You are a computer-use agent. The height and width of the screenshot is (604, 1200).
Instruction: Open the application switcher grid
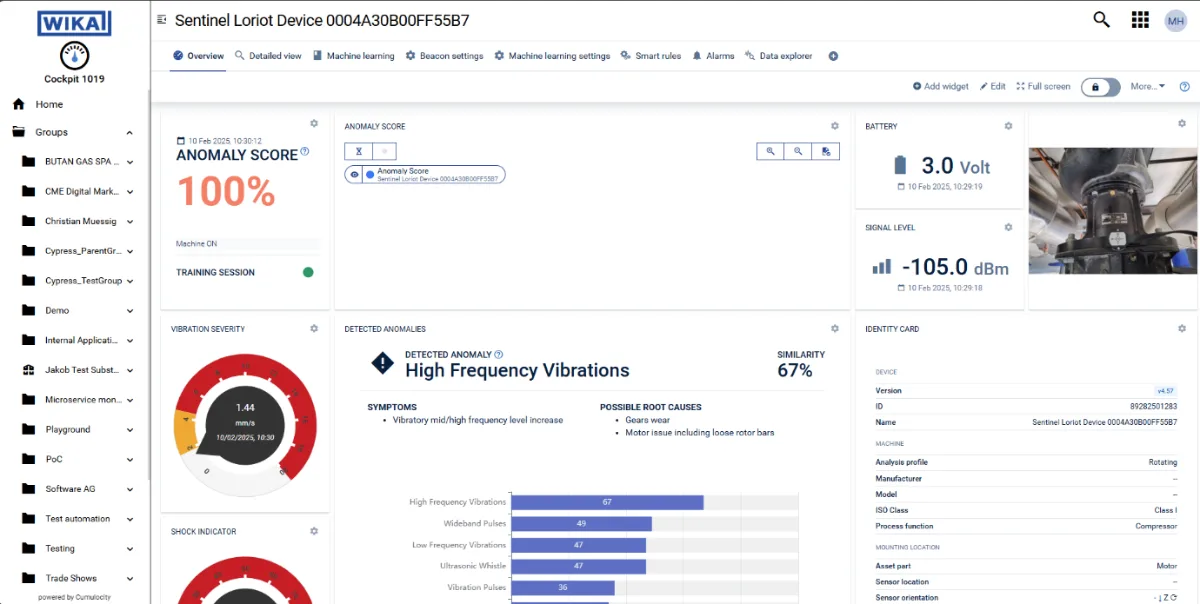[1140, 19]
